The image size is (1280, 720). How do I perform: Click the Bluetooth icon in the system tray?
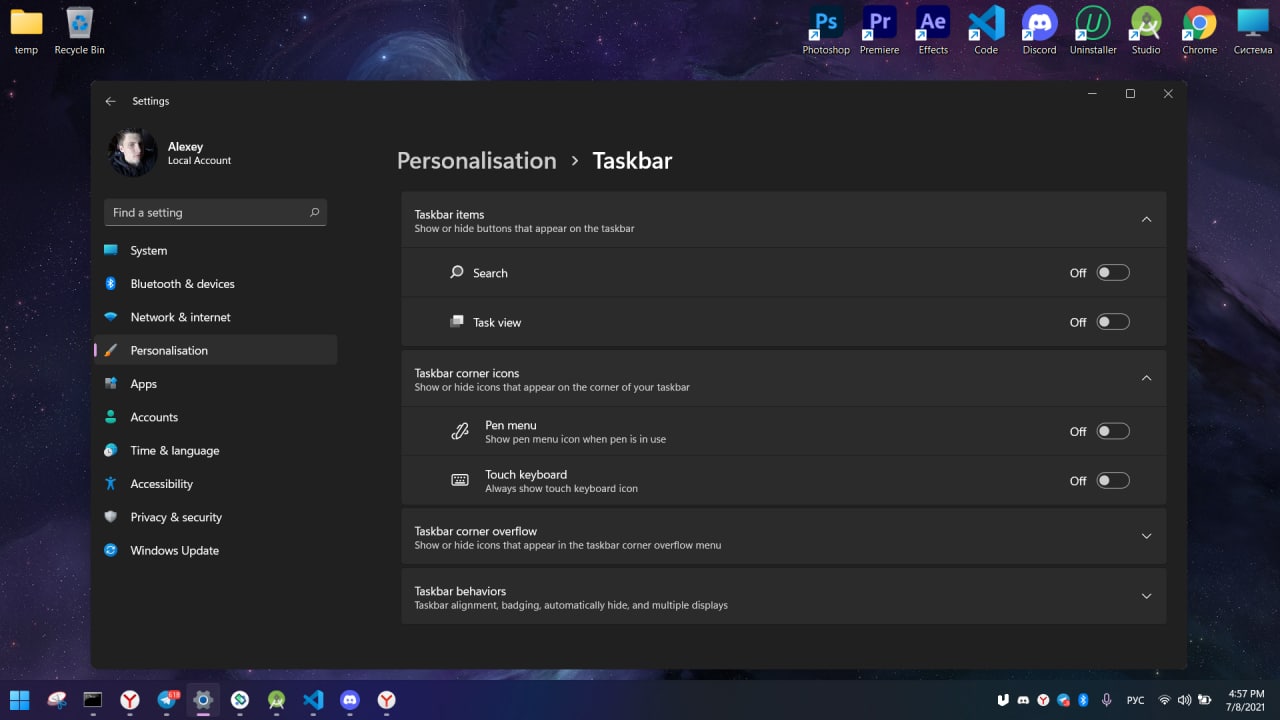(x=1083, y=700)
